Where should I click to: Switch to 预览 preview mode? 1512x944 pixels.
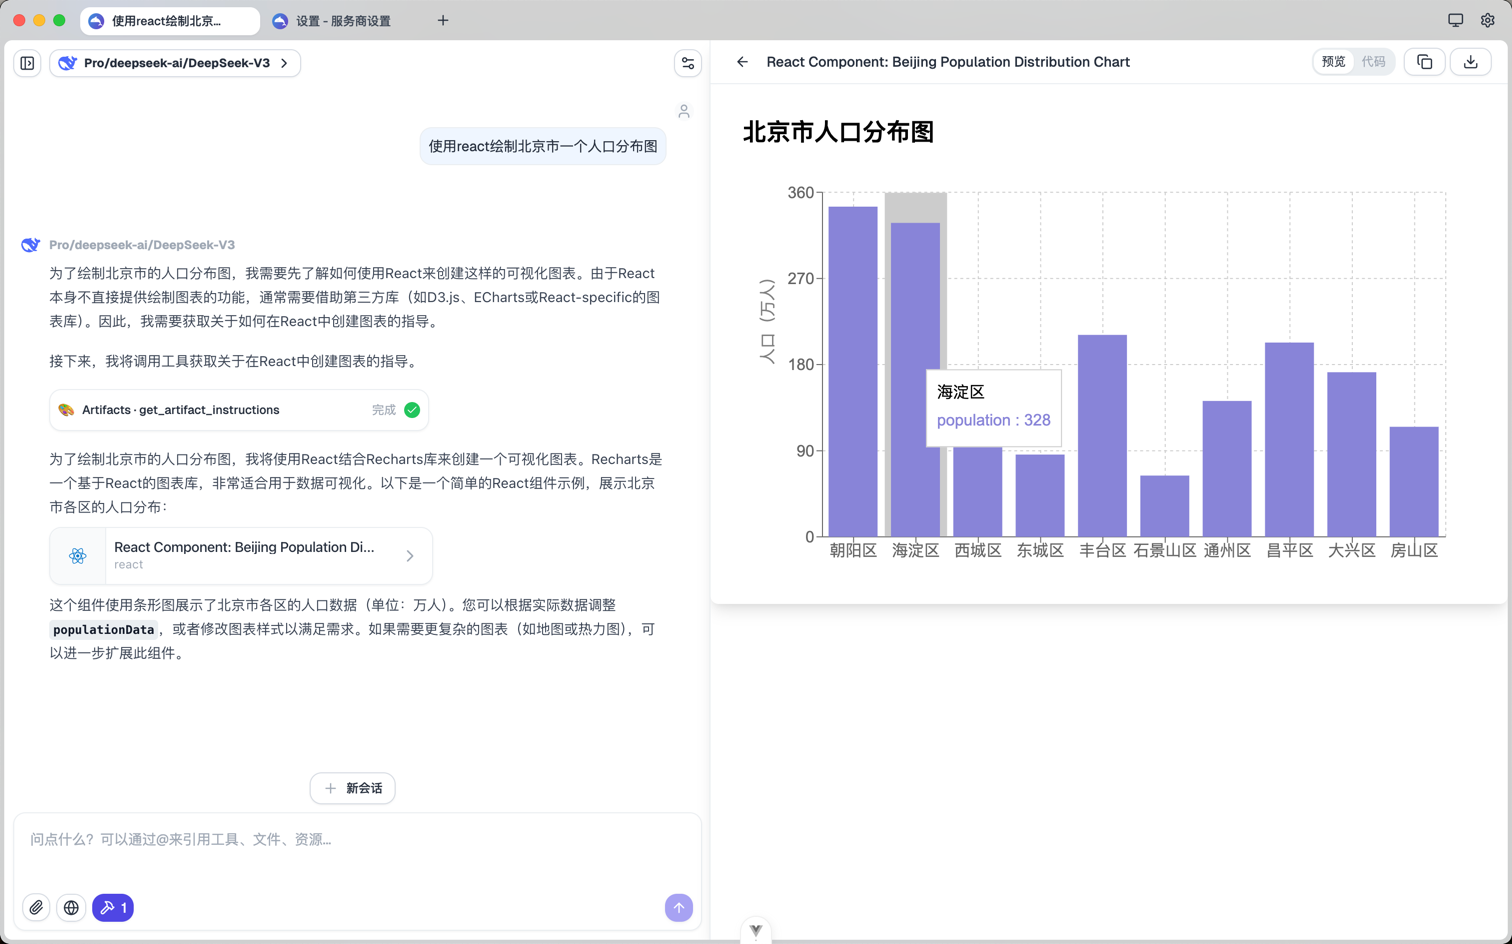pos(1334,62)
